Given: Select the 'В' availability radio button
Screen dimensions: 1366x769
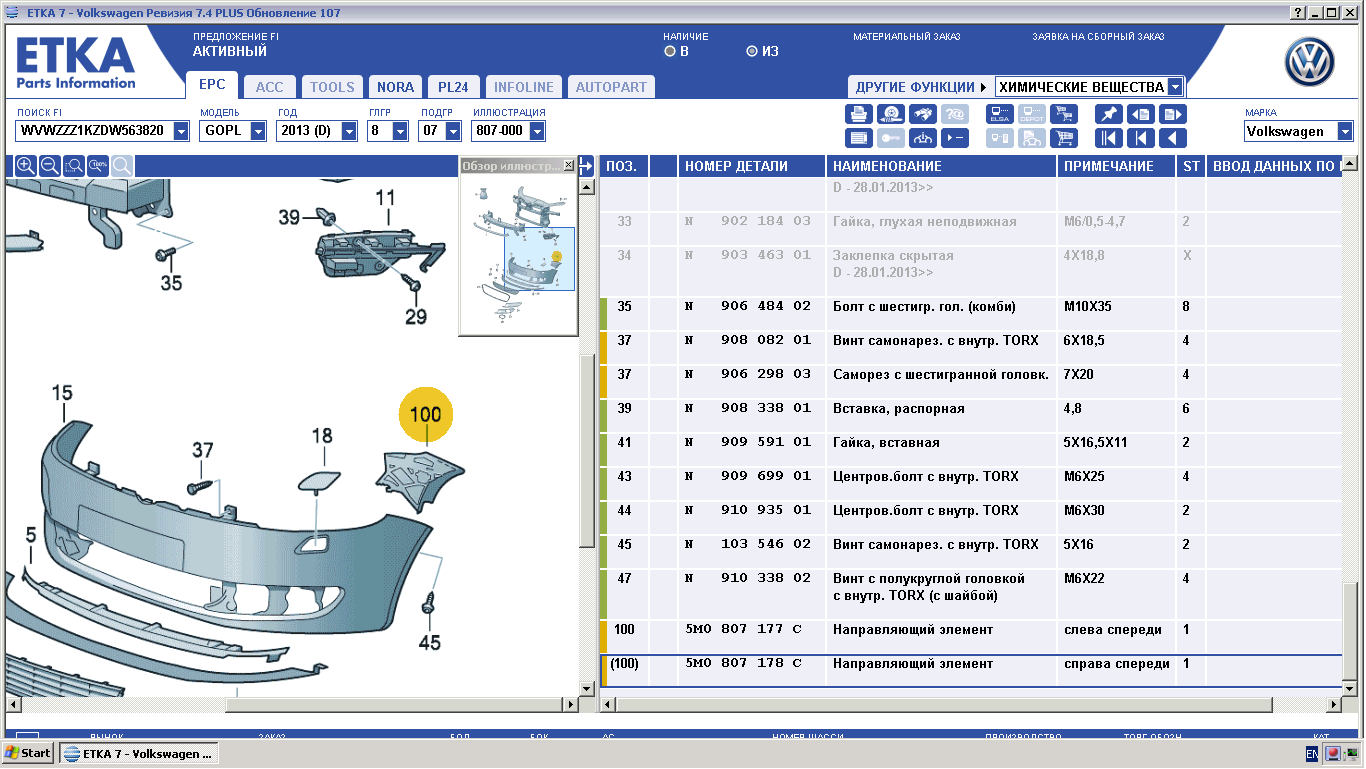Looking at the screenshot, I should [x=670, y=51].
